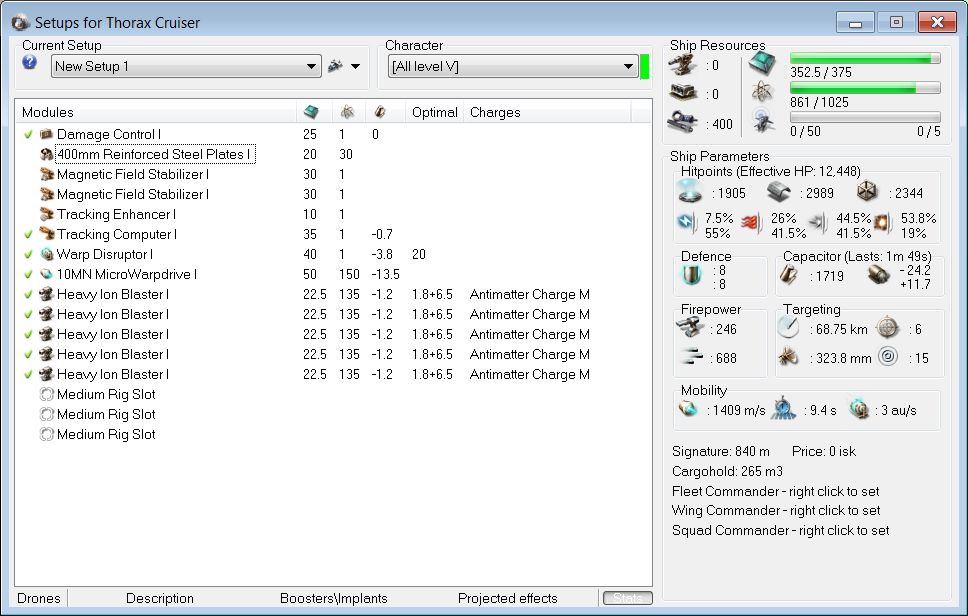This screenshot has height=616, width=968.
Task: Switch to the Drones tab
Action: [39, 598]
